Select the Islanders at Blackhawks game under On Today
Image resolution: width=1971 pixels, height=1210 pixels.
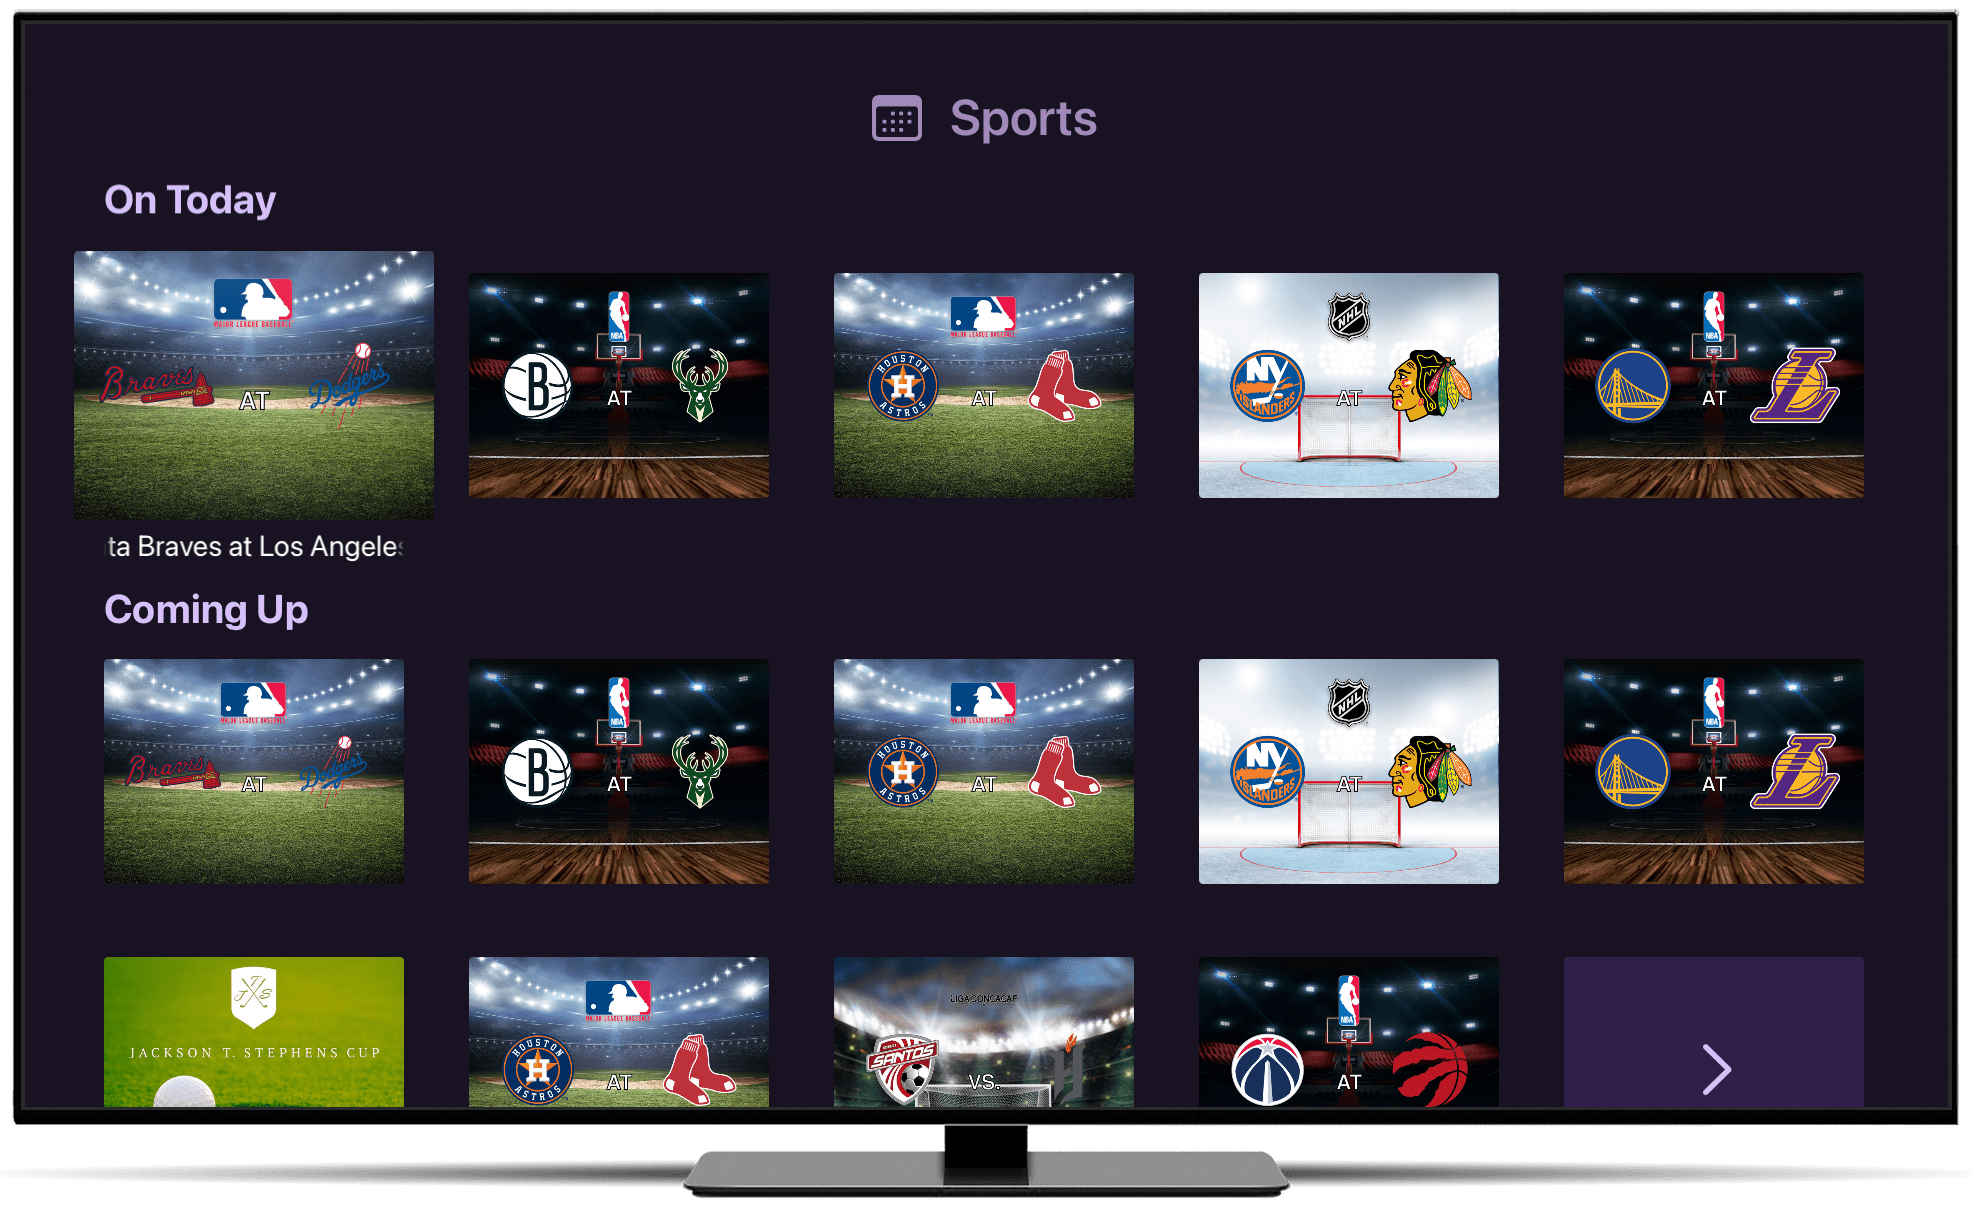point(1349,385)
